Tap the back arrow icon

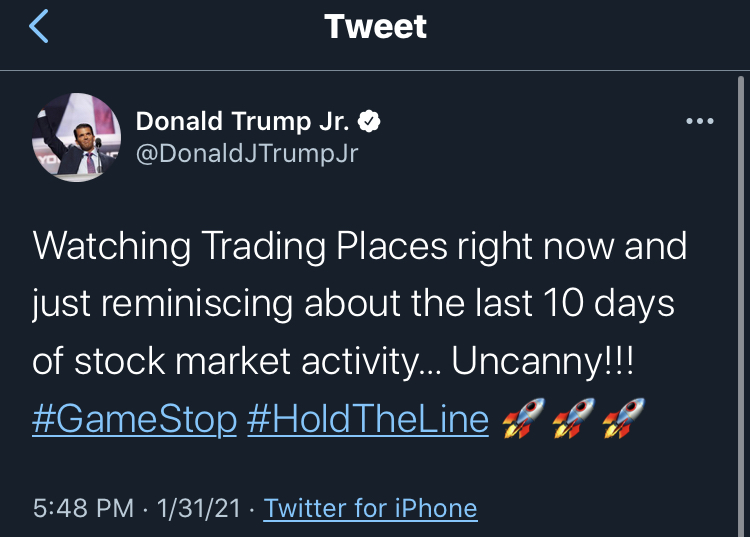[39, 27]
